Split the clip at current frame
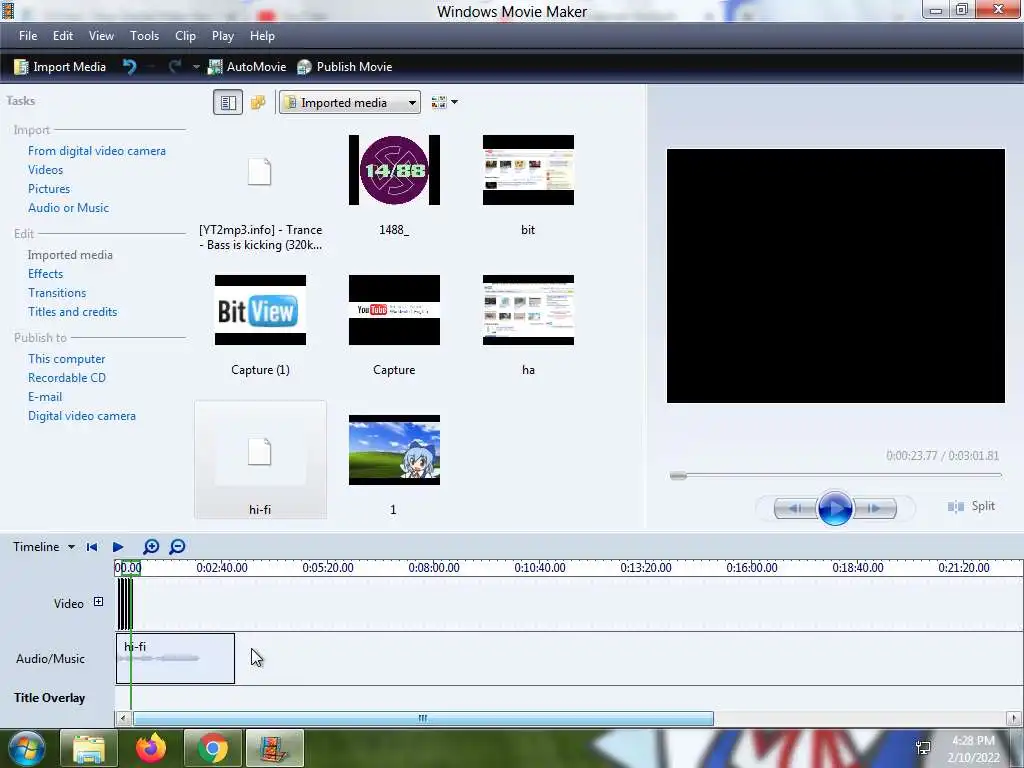Image resolution: width=1024 pixels, height=768 pixels. tap(971, 506)
